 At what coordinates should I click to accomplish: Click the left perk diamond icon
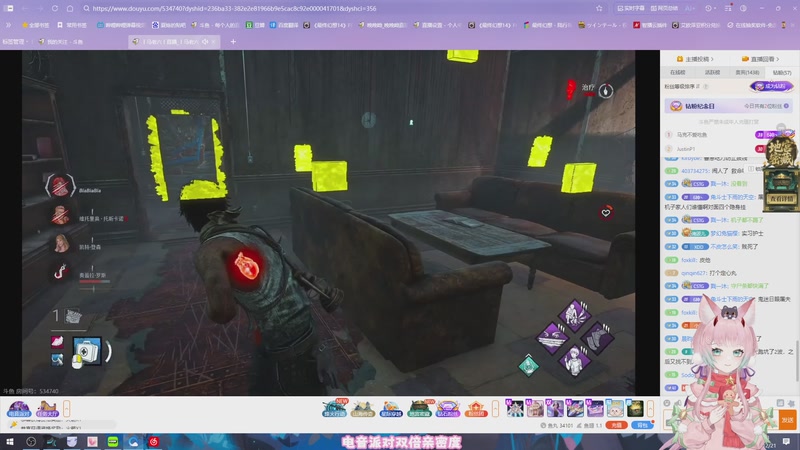[552, 338]
